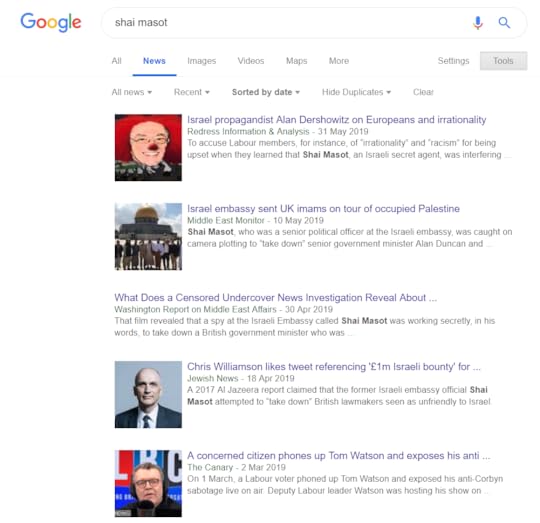Image resolution: width=540 pixels, height=523 pixels.
Task: Open the All news dropdown
Action: (x=132, y=92)
